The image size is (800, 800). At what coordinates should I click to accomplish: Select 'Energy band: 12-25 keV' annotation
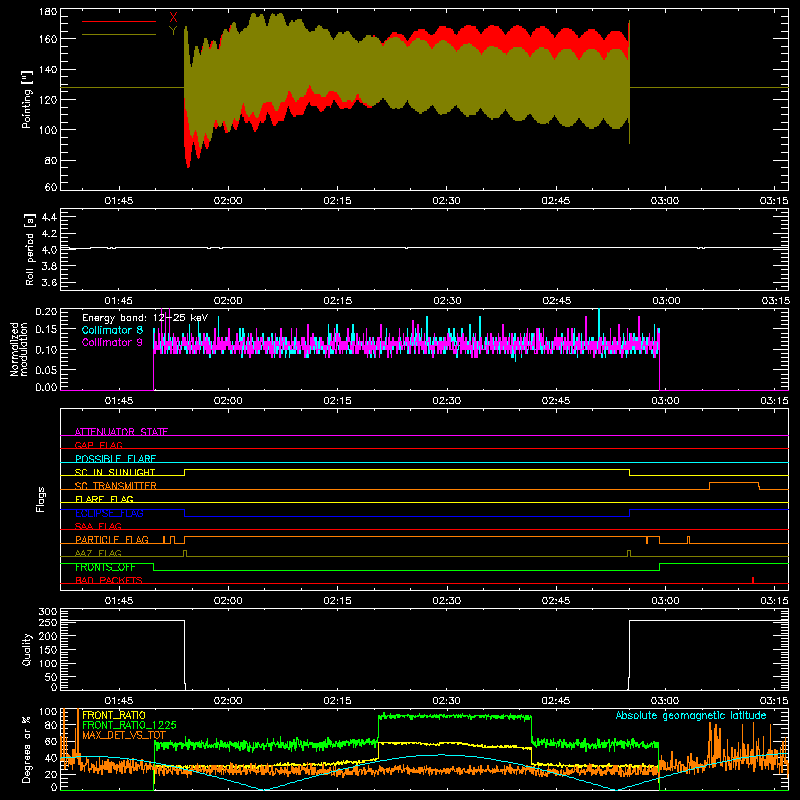(x=145, y=318)
